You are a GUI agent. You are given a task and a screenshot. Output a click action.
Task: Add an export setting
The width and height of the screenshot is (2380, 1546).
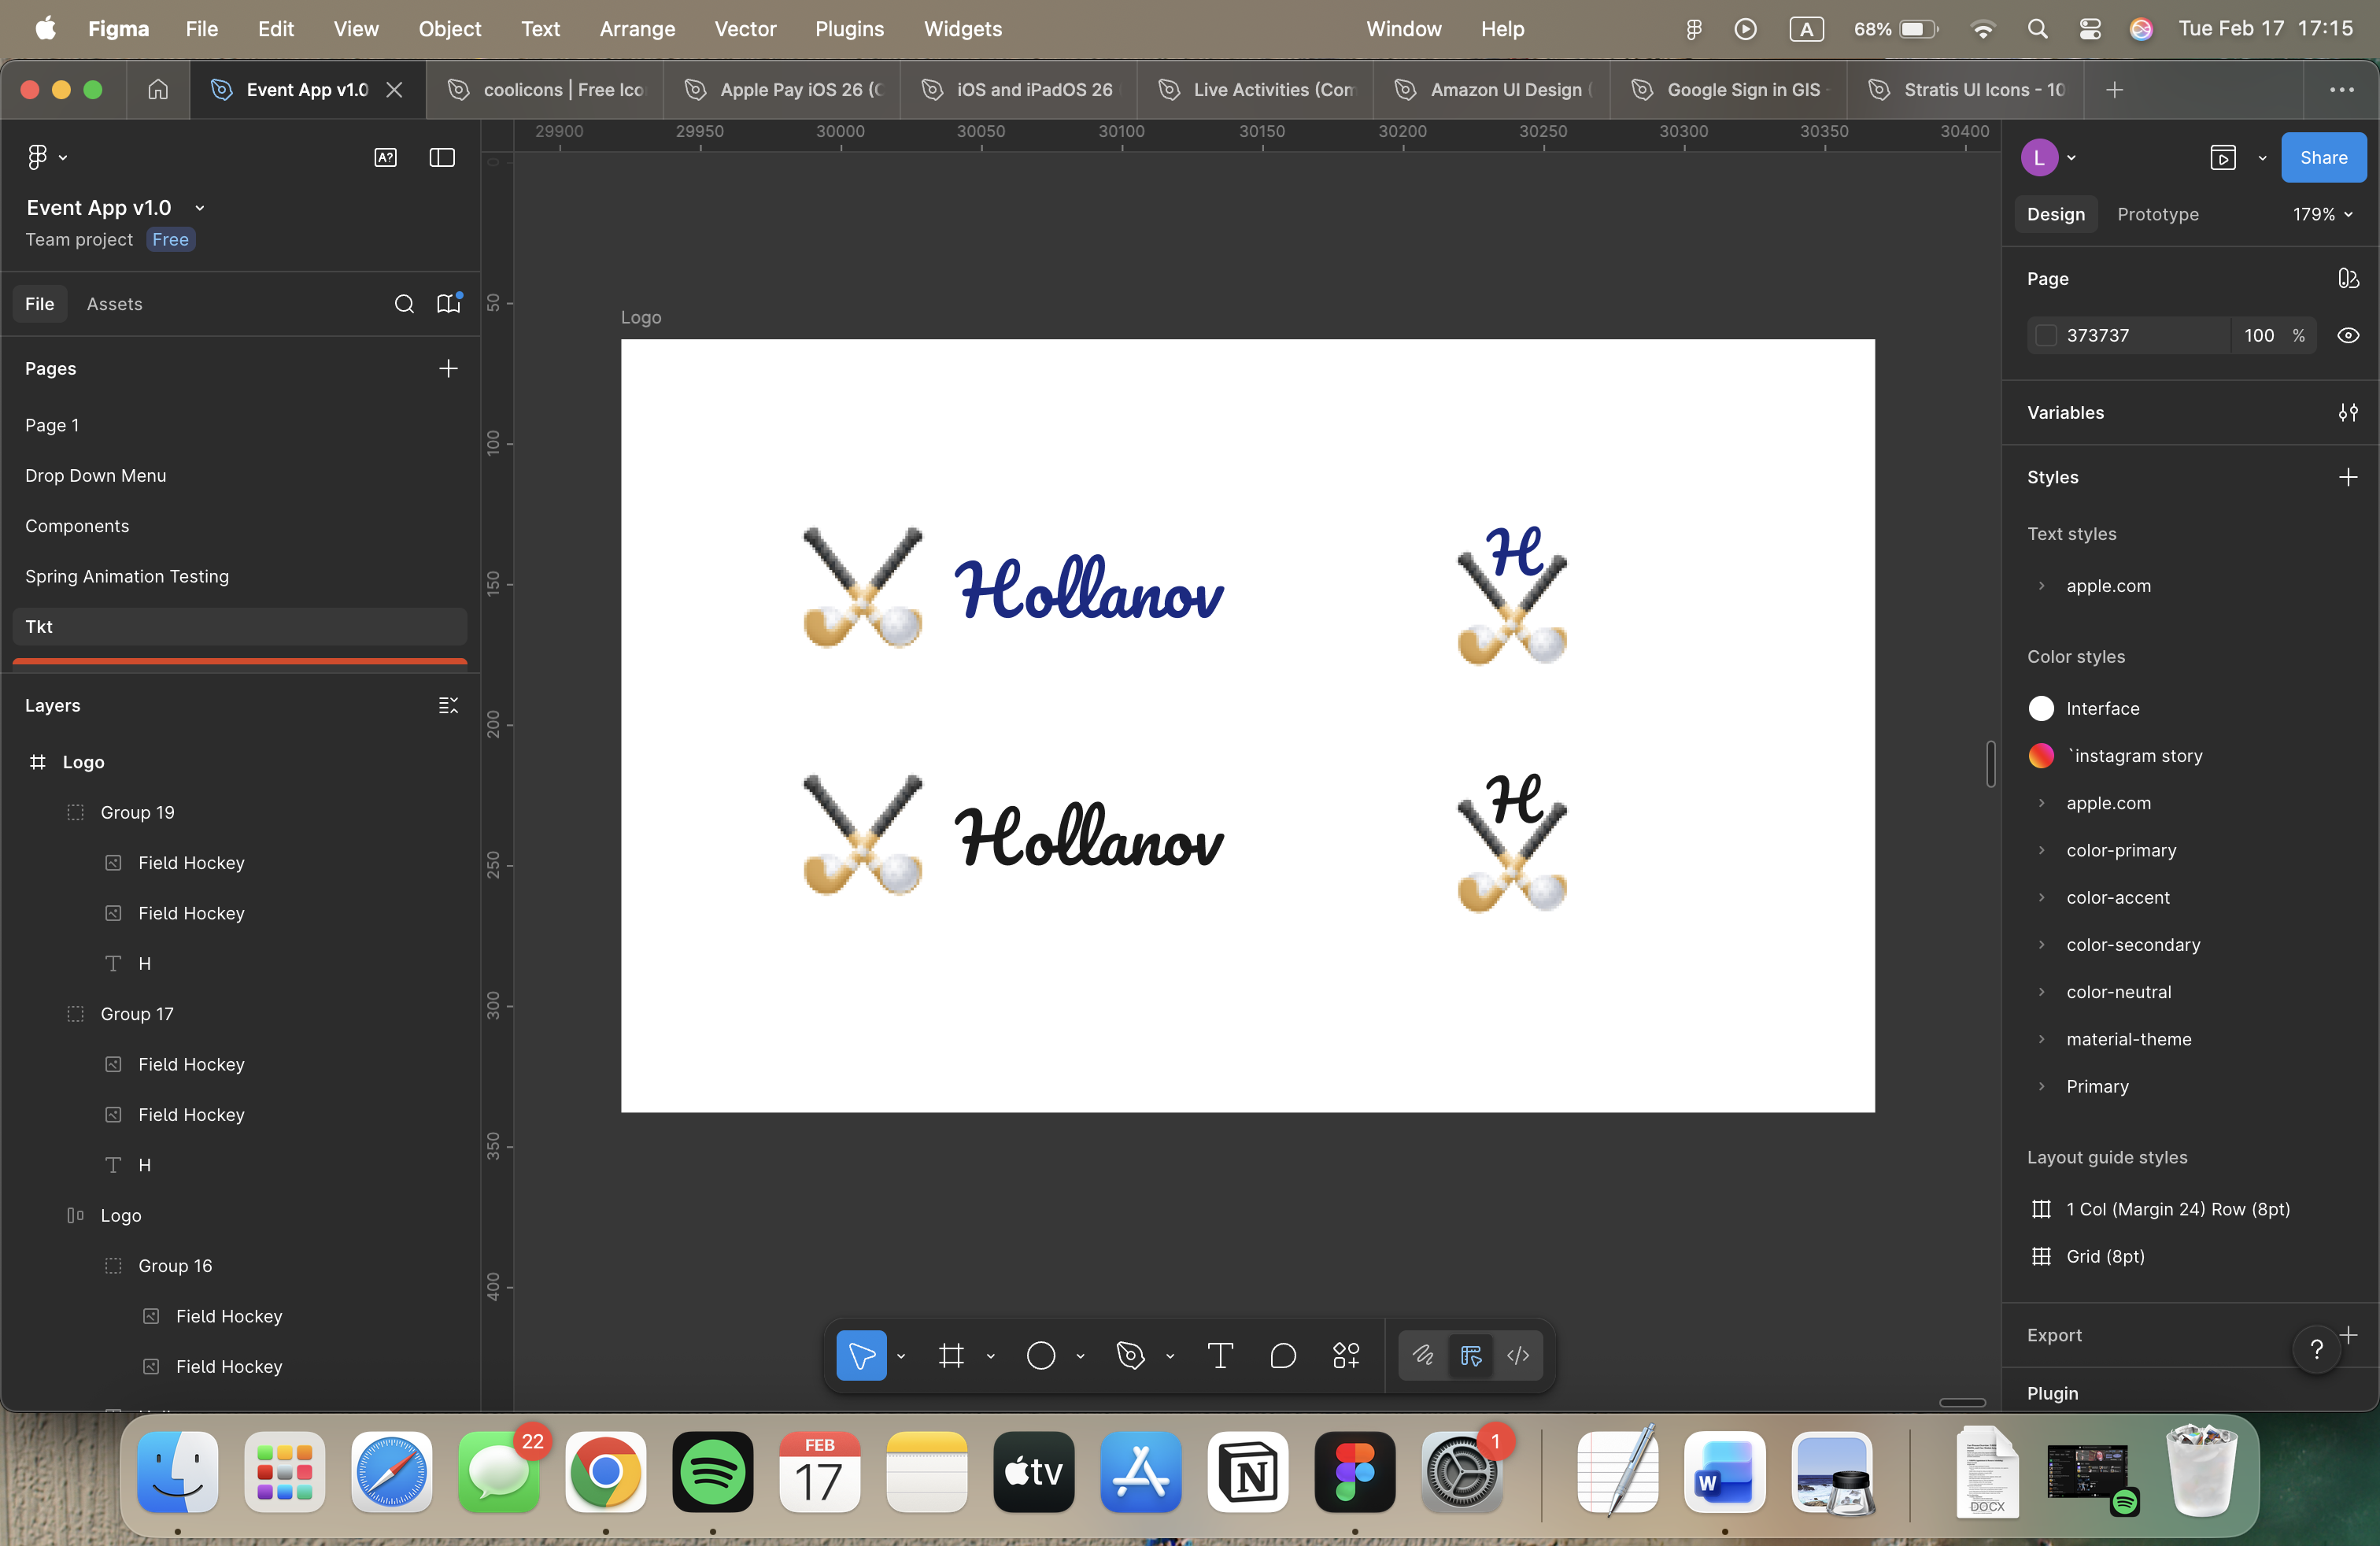click(2350, 1335)
